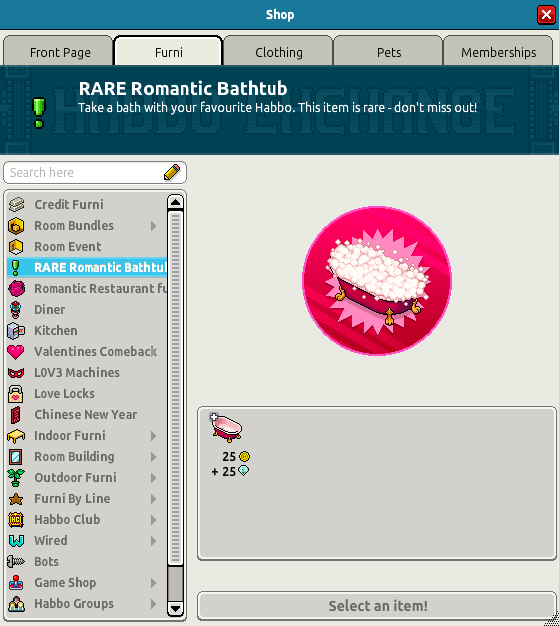Switch to the Front Page tab
Viewport: 559px width, 626px height.
pyautogui.click(x=58, y=51)
